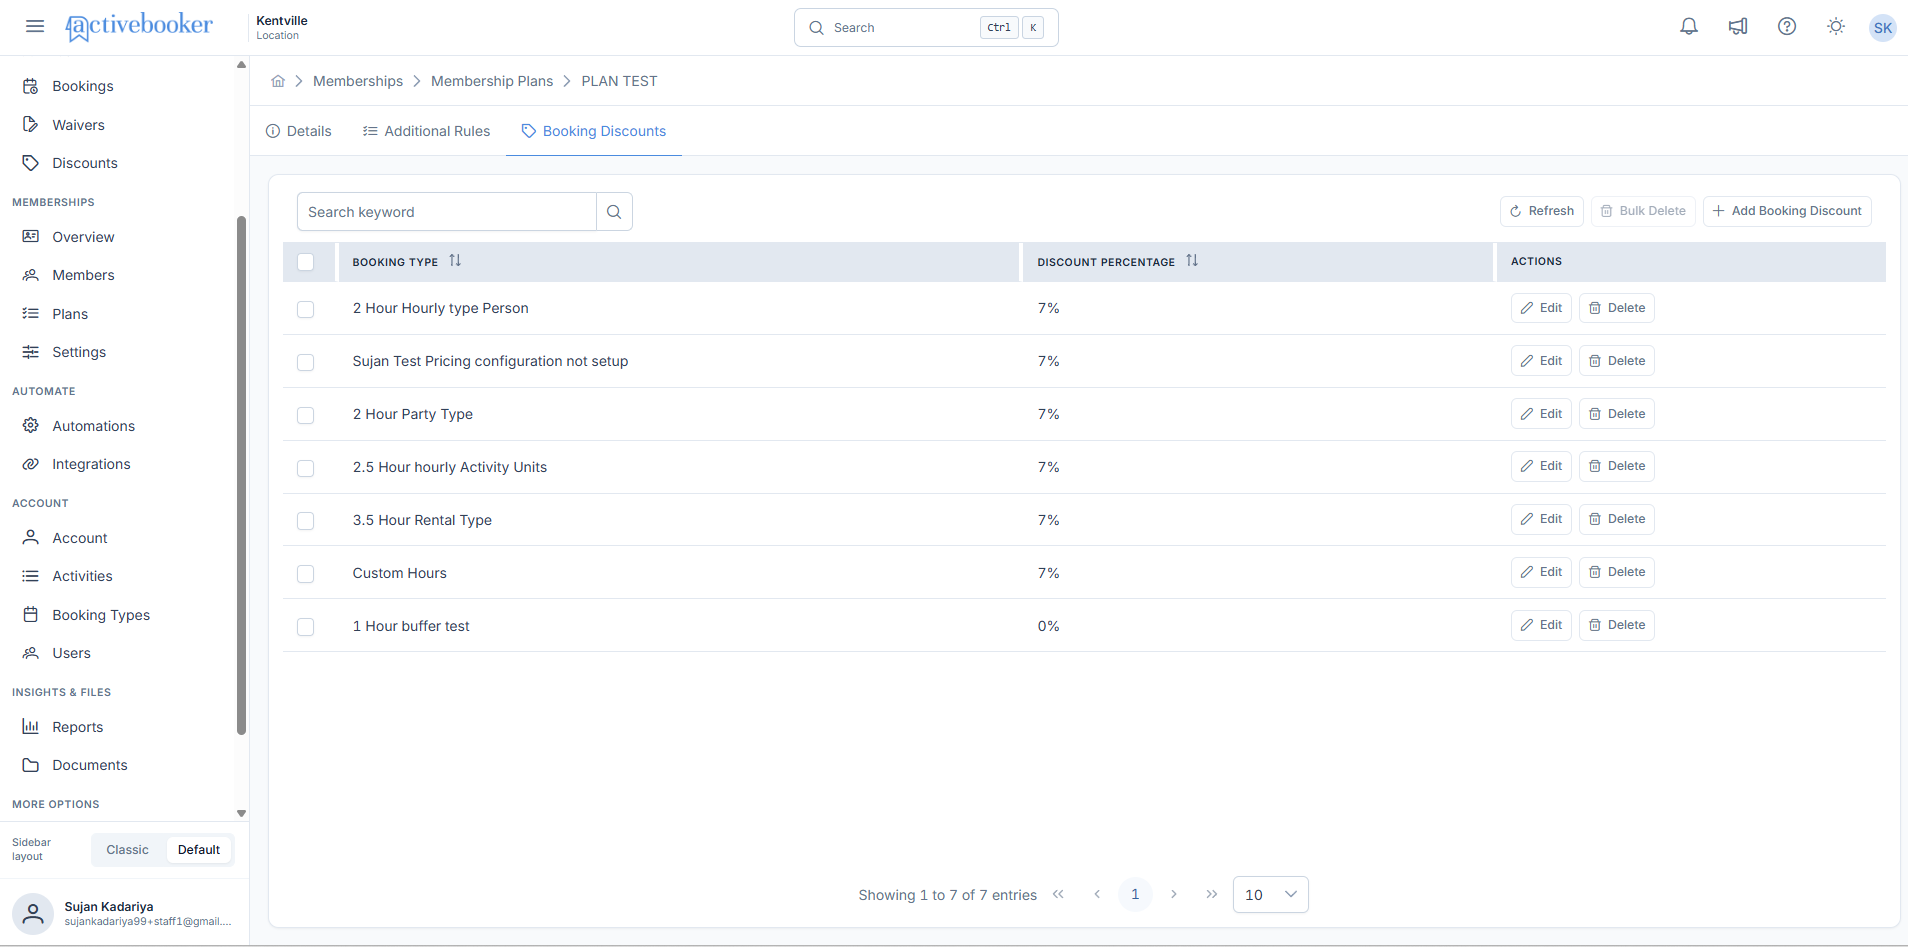
Task: Switch to the Additional Rules tab
Action: tap(427, 131)
